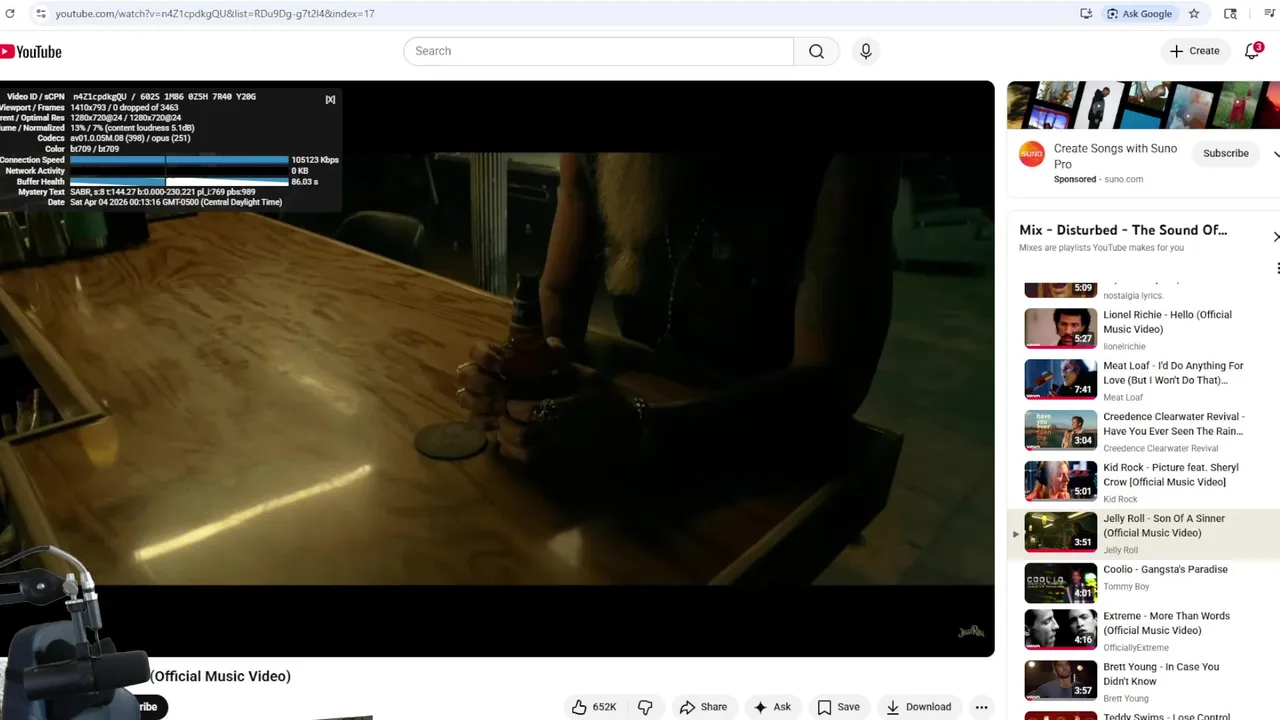The width and height of the screenshot is (1280, 720).
Task: Play Lionel Richie Hello thumbnail
Action: point(1061,328)
